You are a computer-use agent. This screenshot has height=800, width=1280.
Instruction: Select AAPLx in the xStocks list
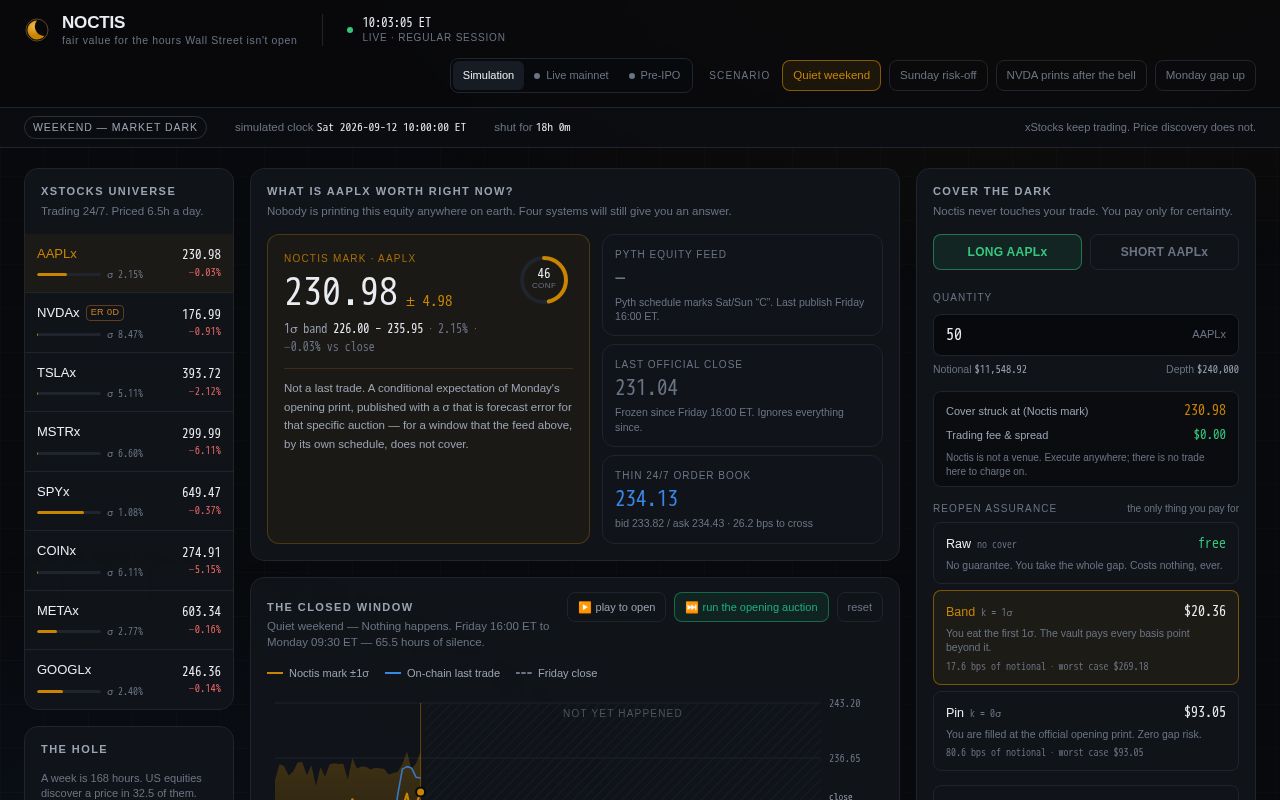click(129, 263)
